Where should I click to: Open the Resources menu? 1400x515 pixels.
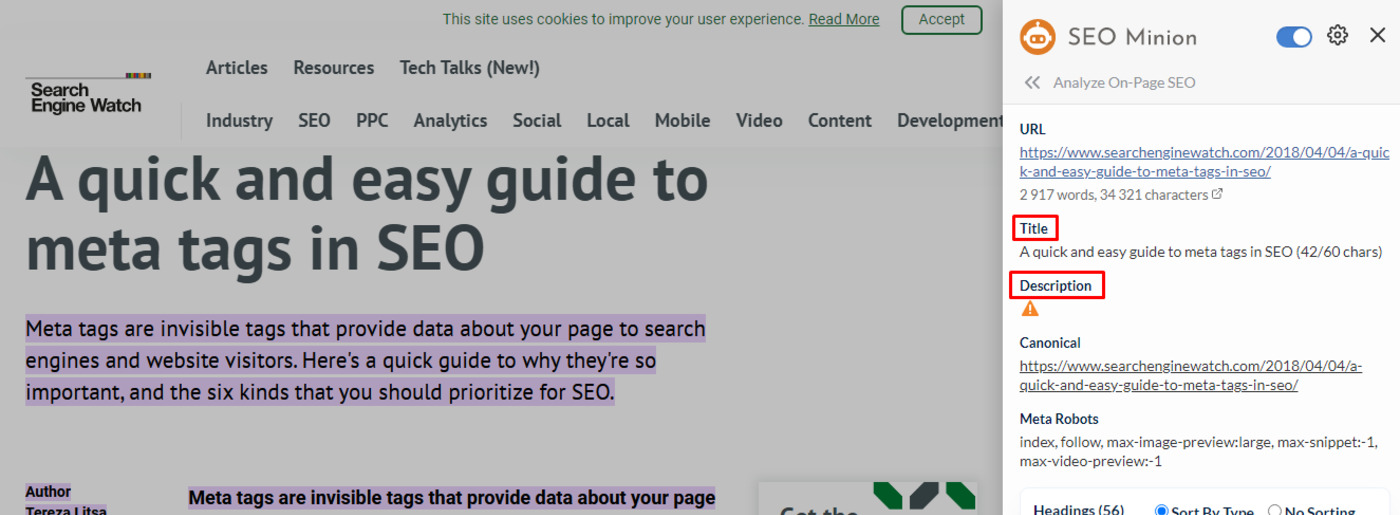[333, 68]
